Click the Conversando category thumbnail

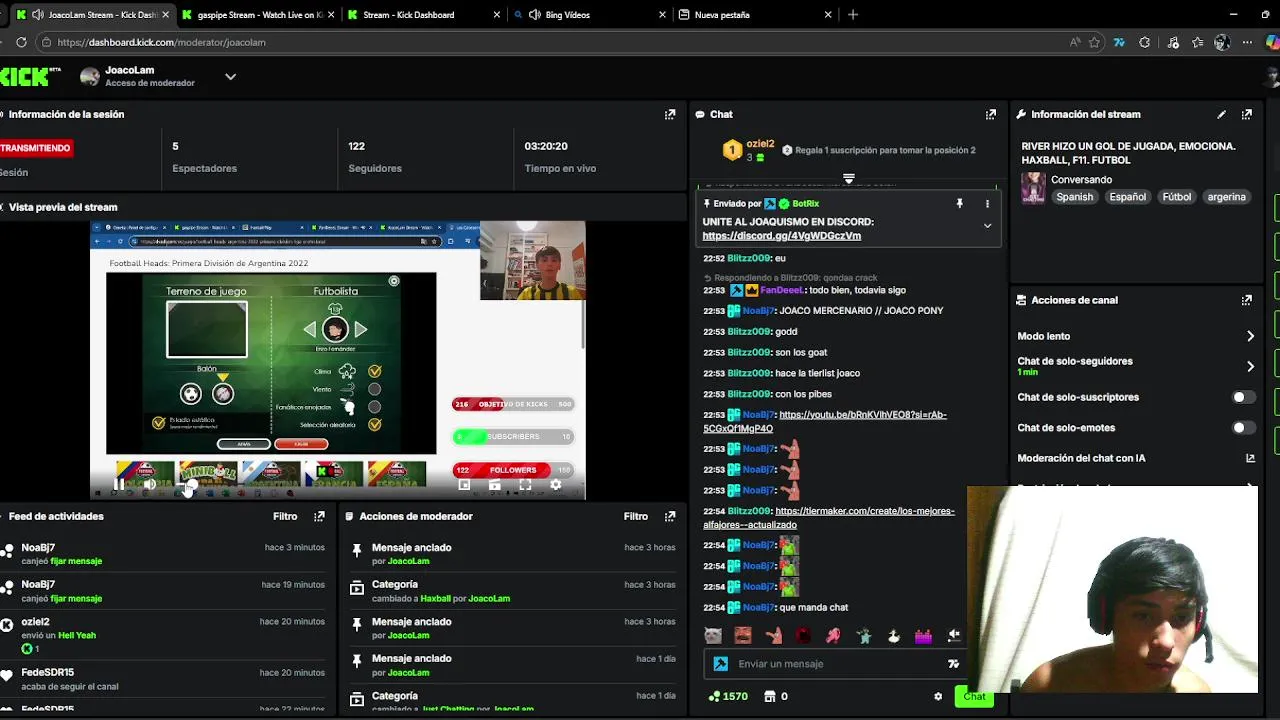point(1032,187)
